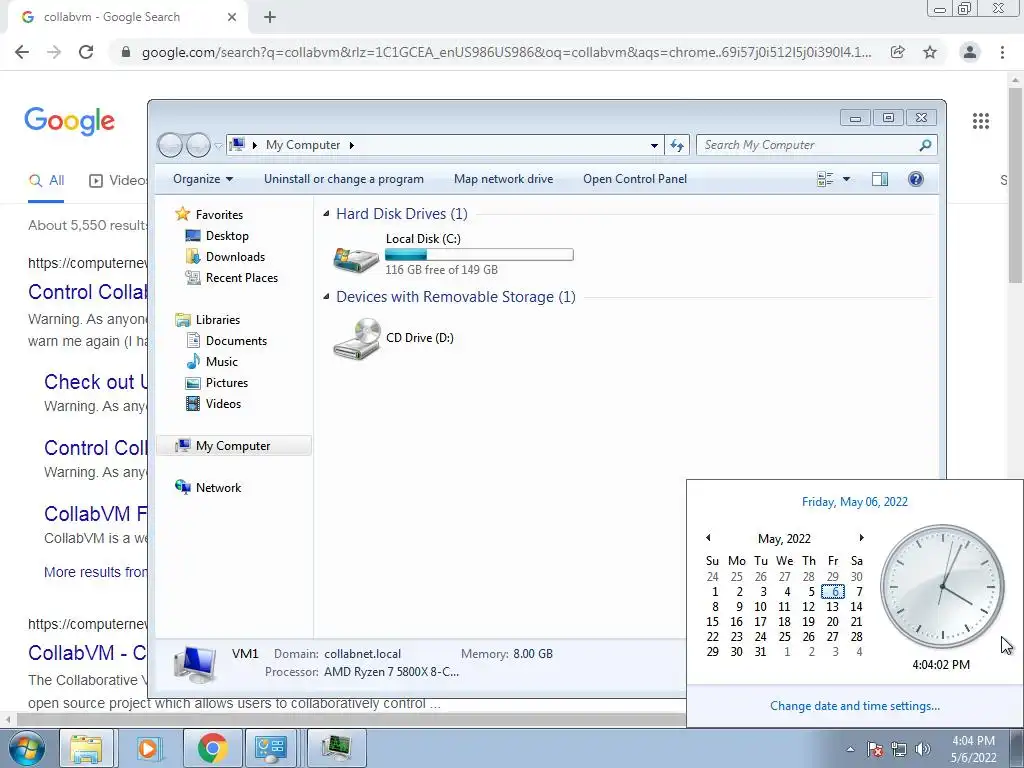Image resolution: width=1024 pixels, height=768 pixels.
Task: Click Uninstall or change a program
Action: pos(344,179)
